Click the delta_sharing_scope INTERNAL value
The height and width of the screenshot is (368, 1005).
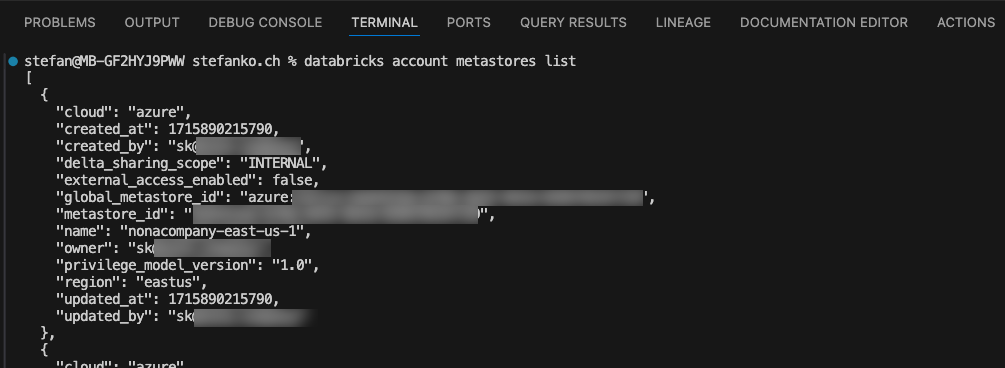280,163
